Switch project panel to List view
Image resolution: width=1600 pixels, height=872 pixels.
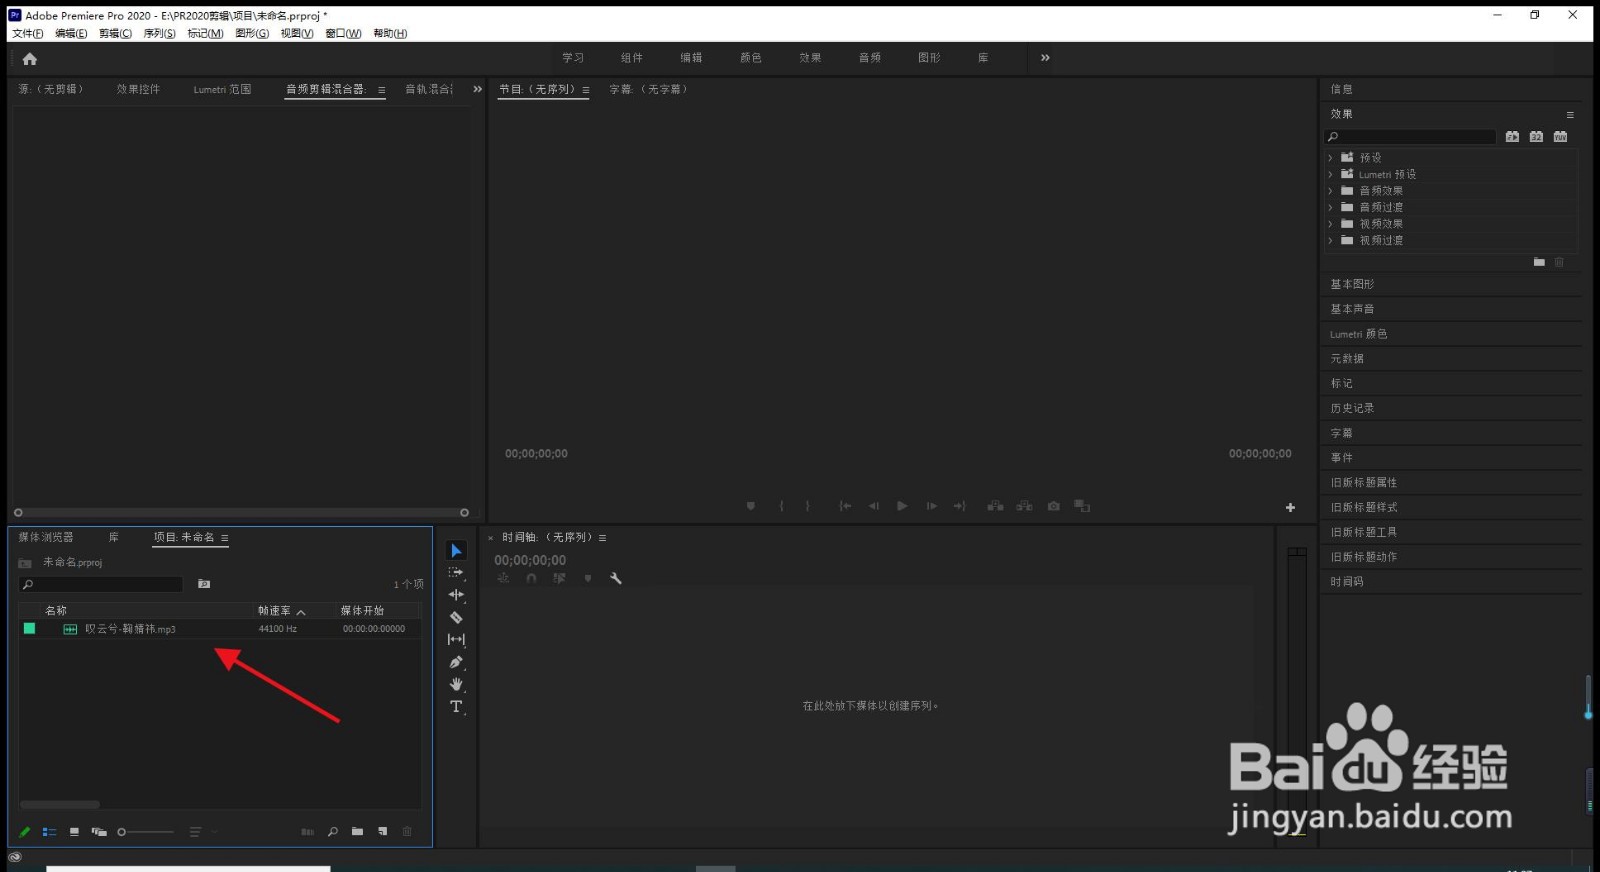[x=49, y=832]
